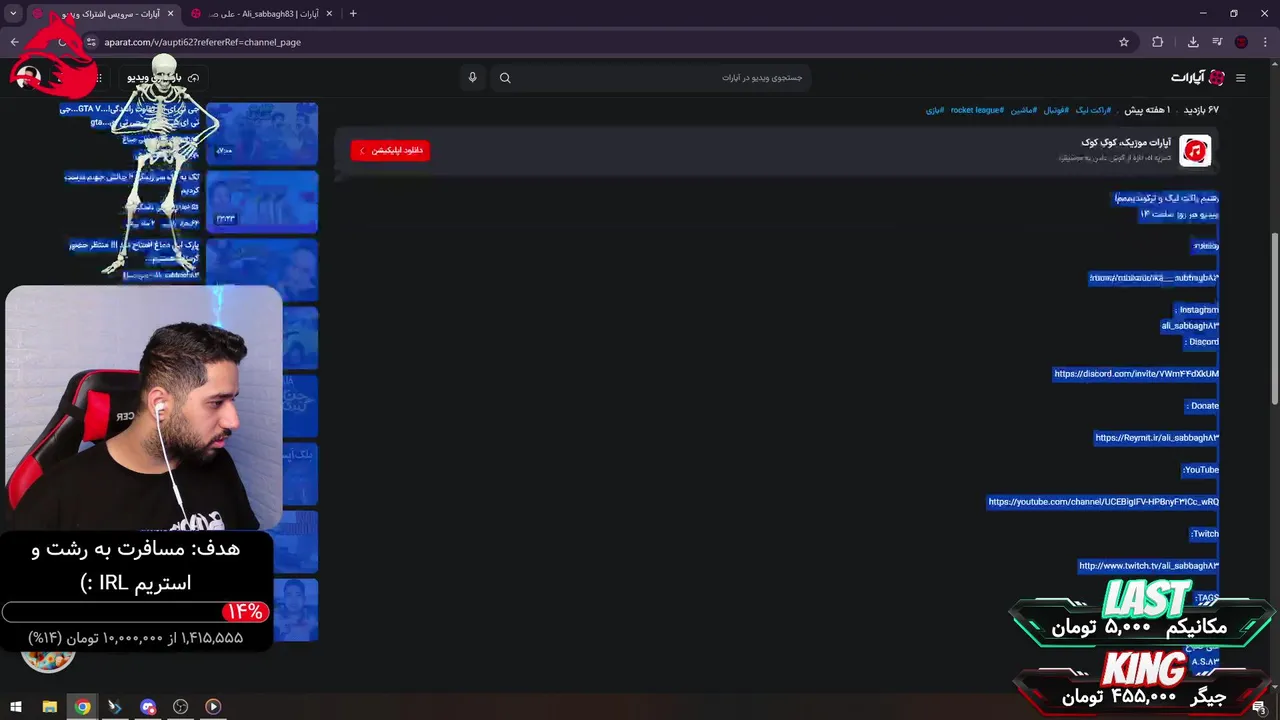Click the ali_sabbagh83 Instagram handle text

pyautogui.click(x=1190, y=326)
